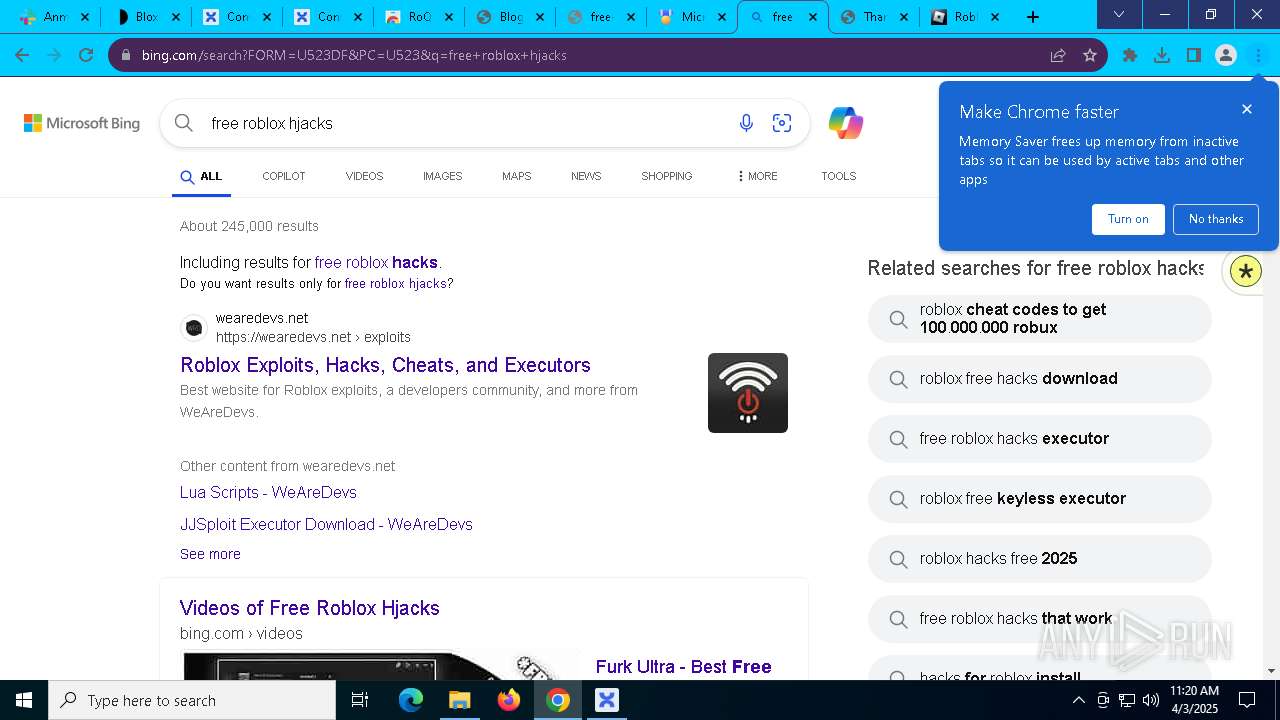
Task: Switch to the COPILOT tab
Action: click(284, 176)
